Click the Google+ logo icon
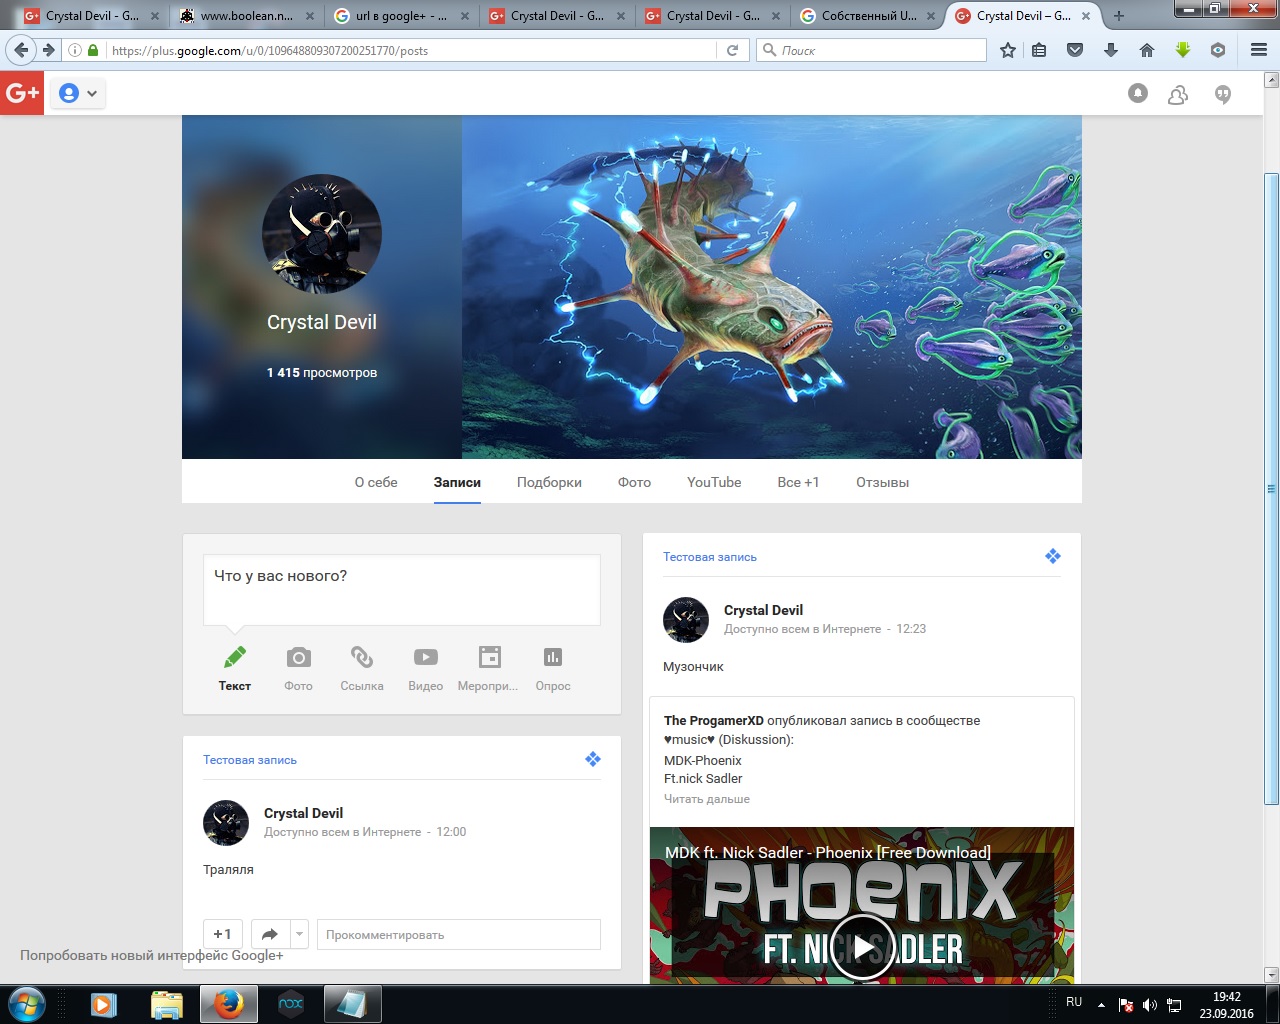This screenshot has width=1280, height=1024. 22,93
